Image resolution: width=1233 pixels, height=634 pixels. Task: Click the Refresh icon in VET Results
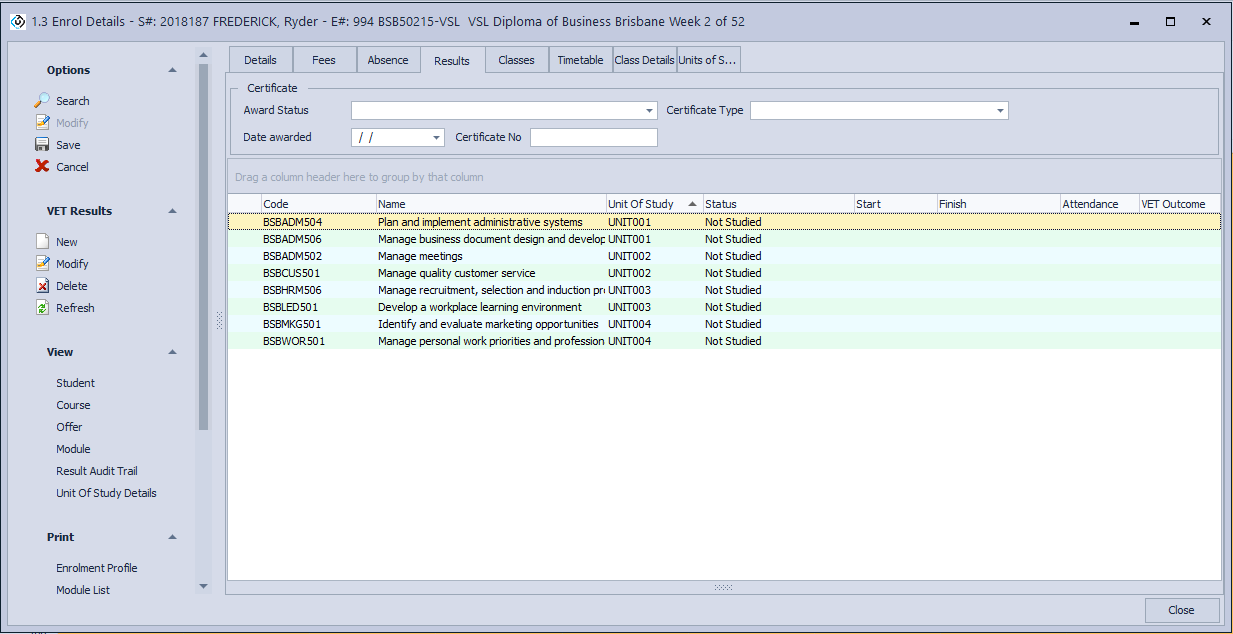point(42,308)
